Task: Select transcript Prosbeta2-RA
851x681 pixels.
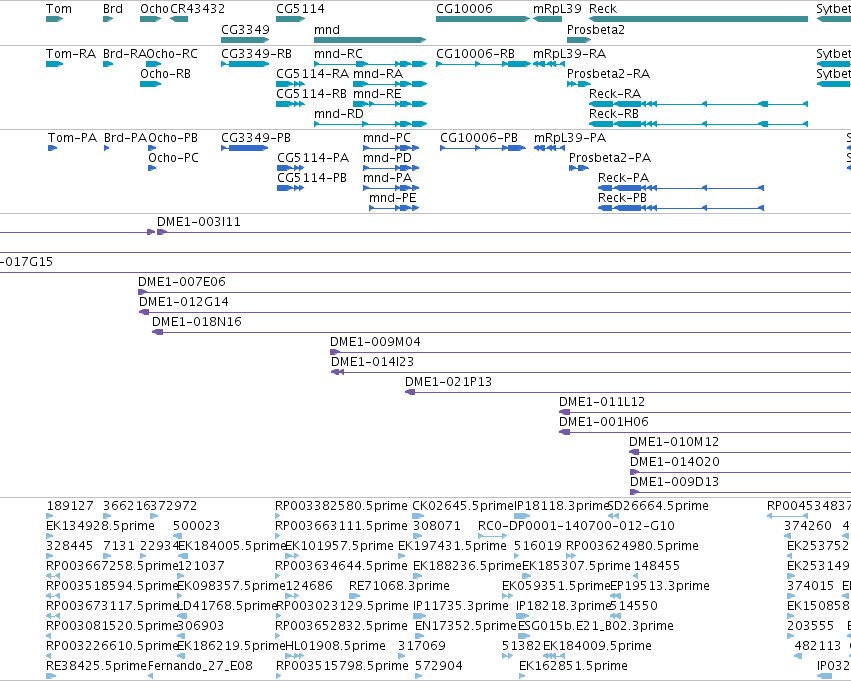Action: [x=579, y=84]
